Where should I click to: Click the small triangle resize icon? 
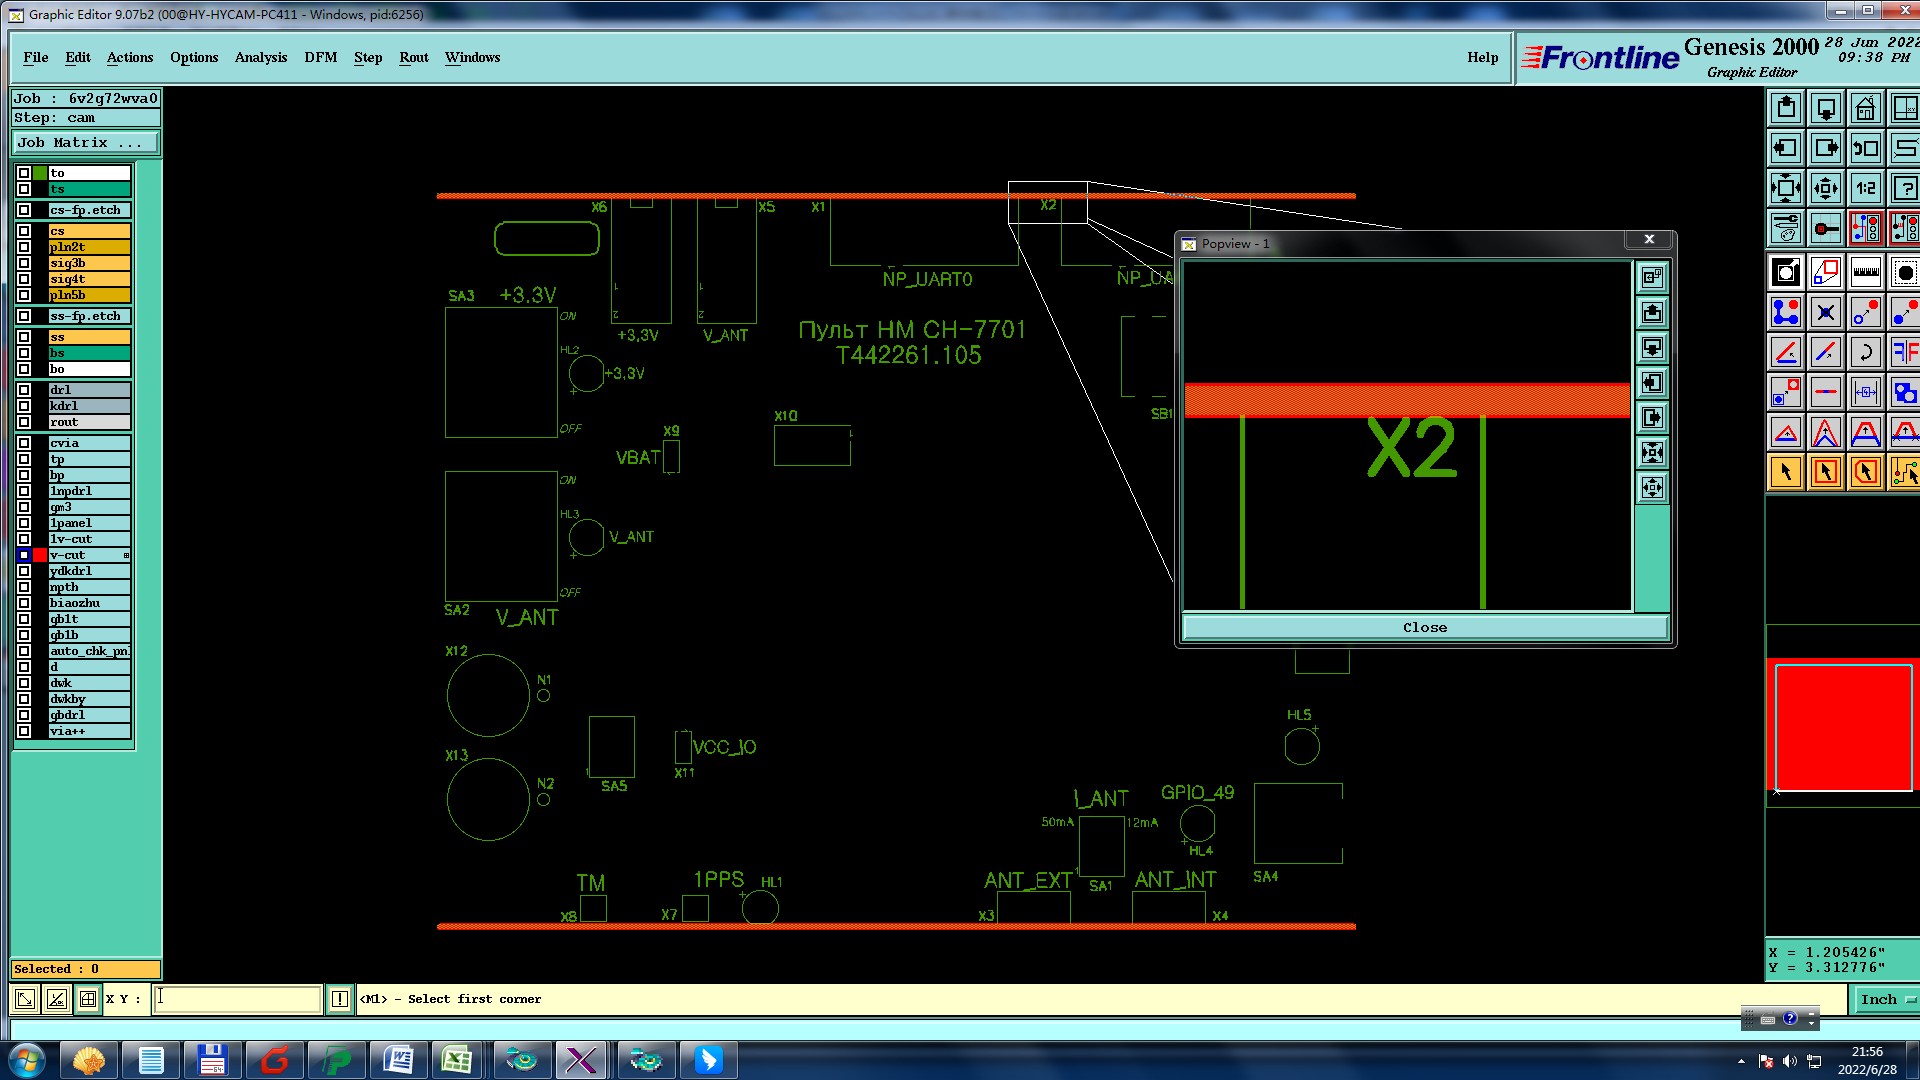(1786, 432)
